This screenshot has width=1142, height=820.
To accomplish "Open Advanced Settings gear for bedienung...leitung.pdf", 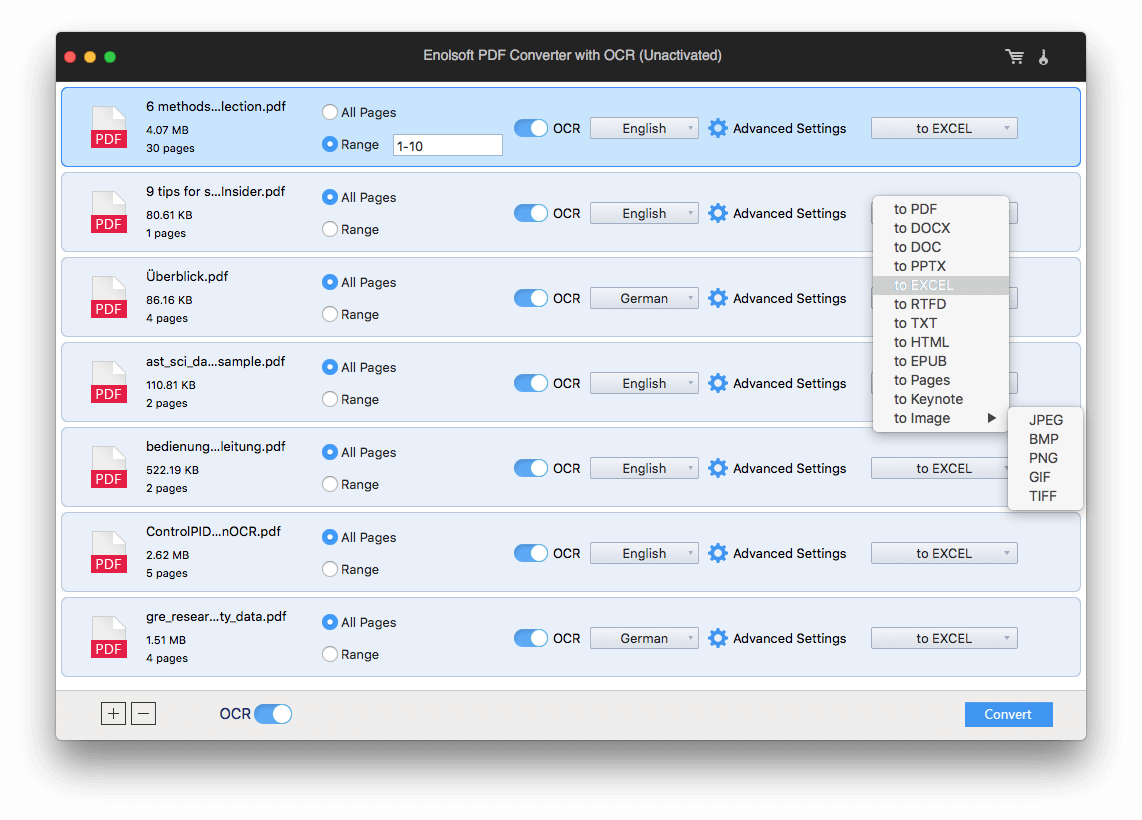I will 717,468.
